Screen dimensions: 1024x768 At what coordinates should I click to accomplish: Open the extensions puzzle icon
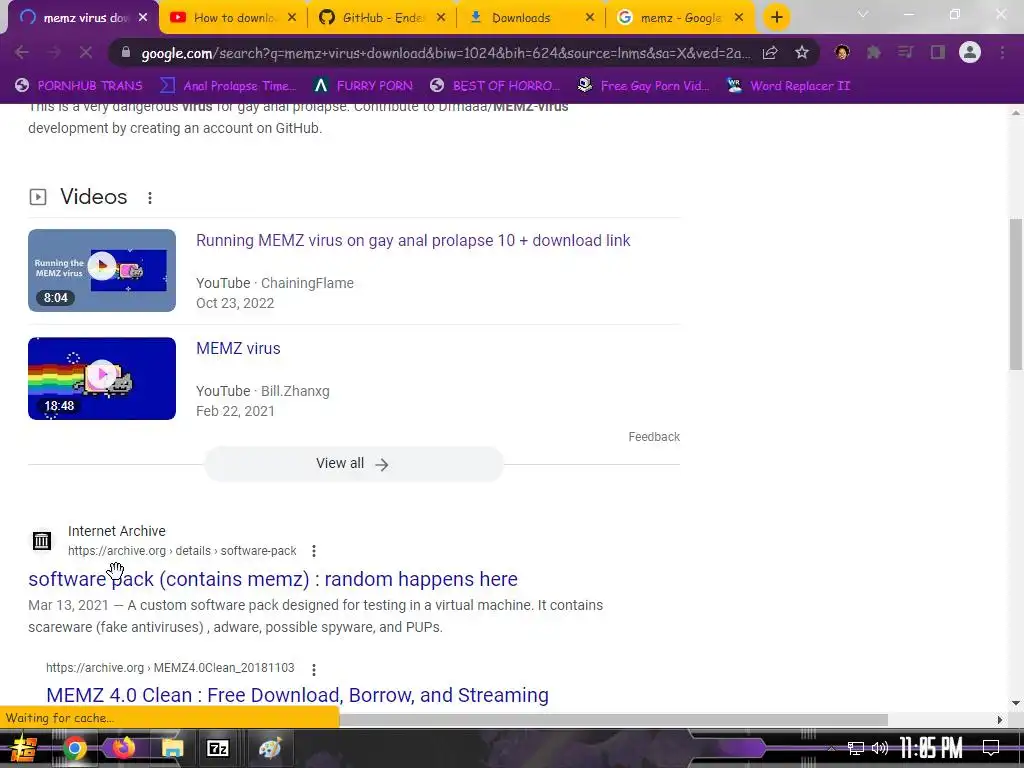pos(874,52)
